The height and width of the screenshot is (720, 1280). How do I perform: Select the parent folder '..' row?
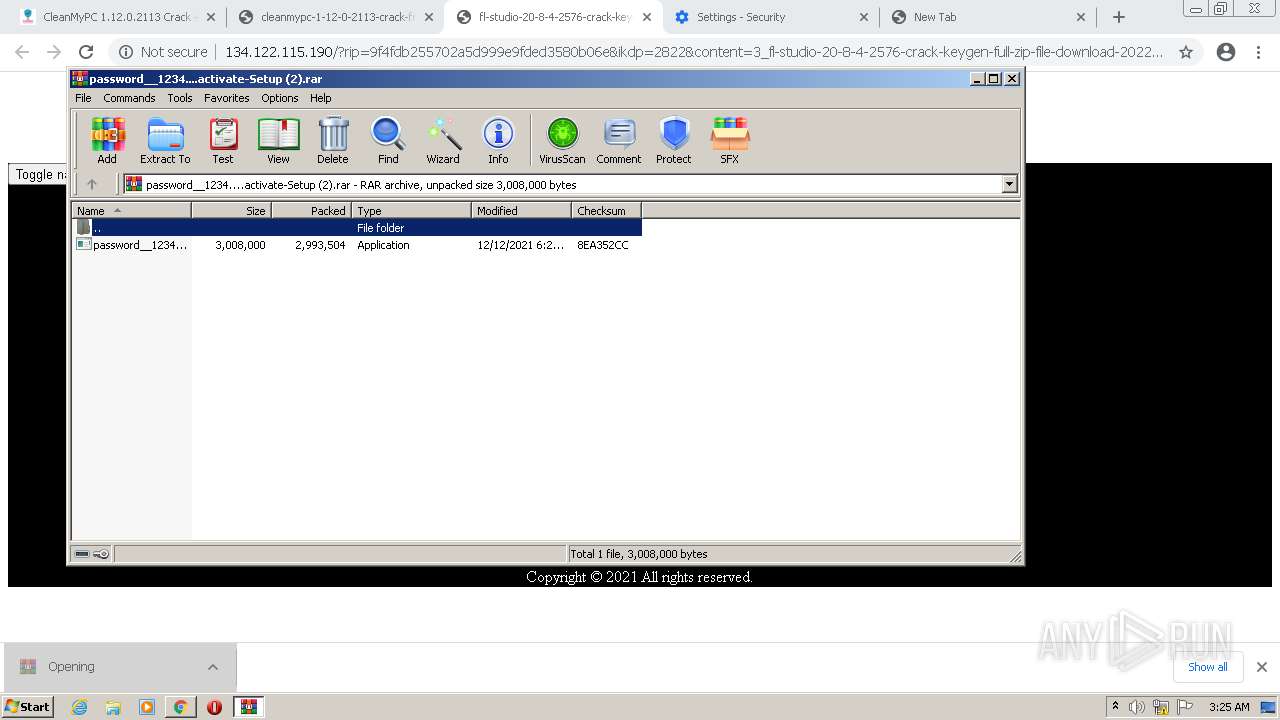(x=357, y=228)
